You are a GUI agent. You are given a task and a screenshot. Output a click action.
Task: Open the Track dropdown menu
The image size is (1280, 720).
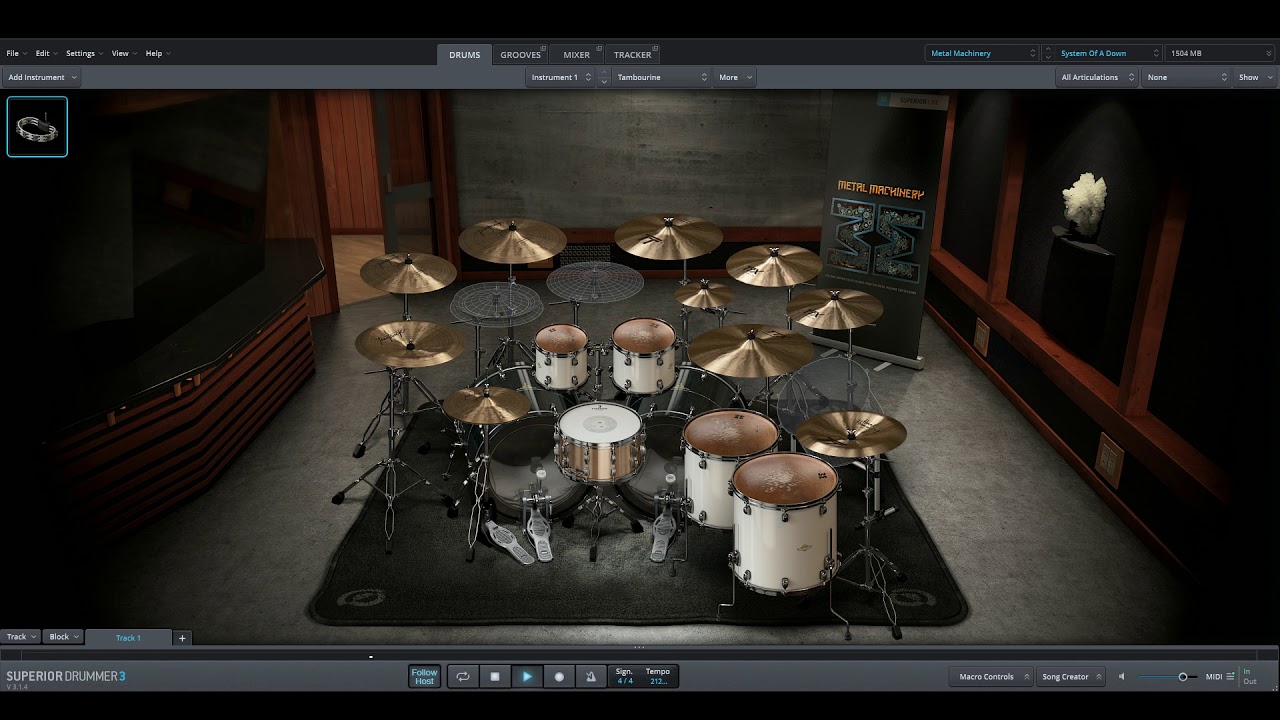[x=21, y=637]
